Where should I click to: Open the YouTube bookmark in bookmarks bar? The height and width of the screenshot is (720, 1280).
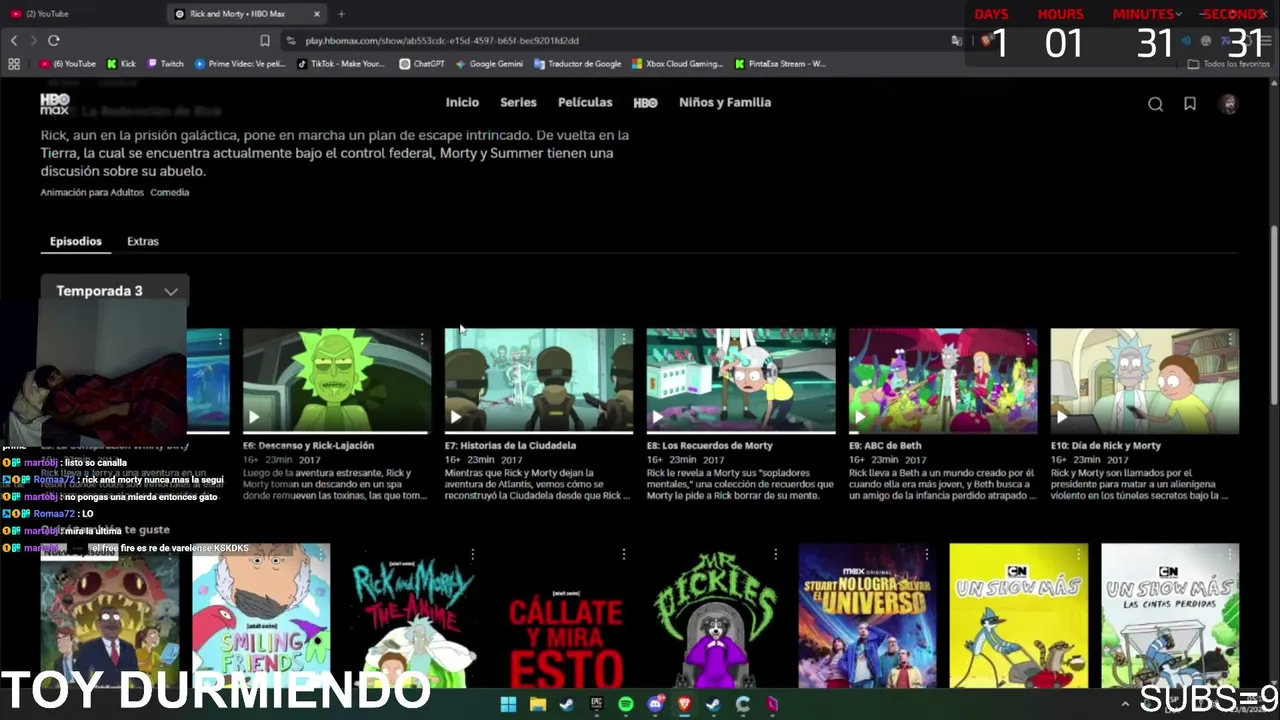[x=68, y=64]
